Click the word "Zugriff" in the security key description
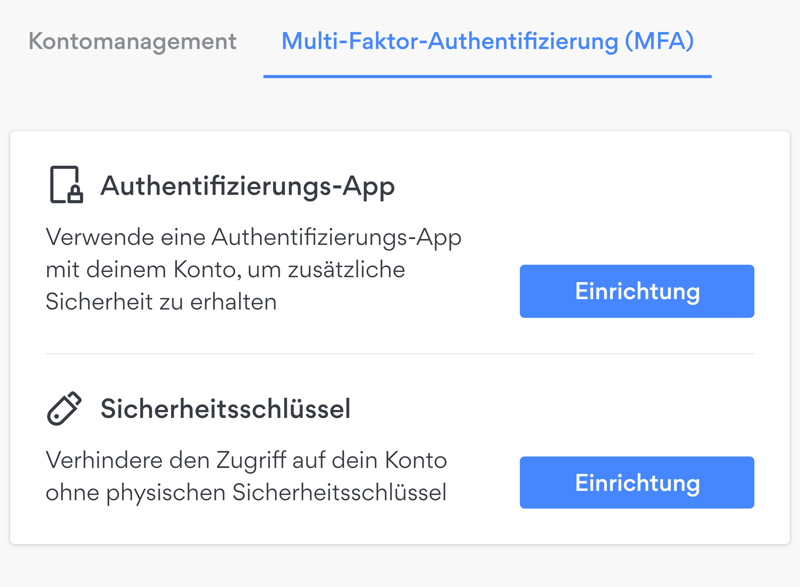The height and width of the screenshot is (587, 800). click(x=255, y=461)
